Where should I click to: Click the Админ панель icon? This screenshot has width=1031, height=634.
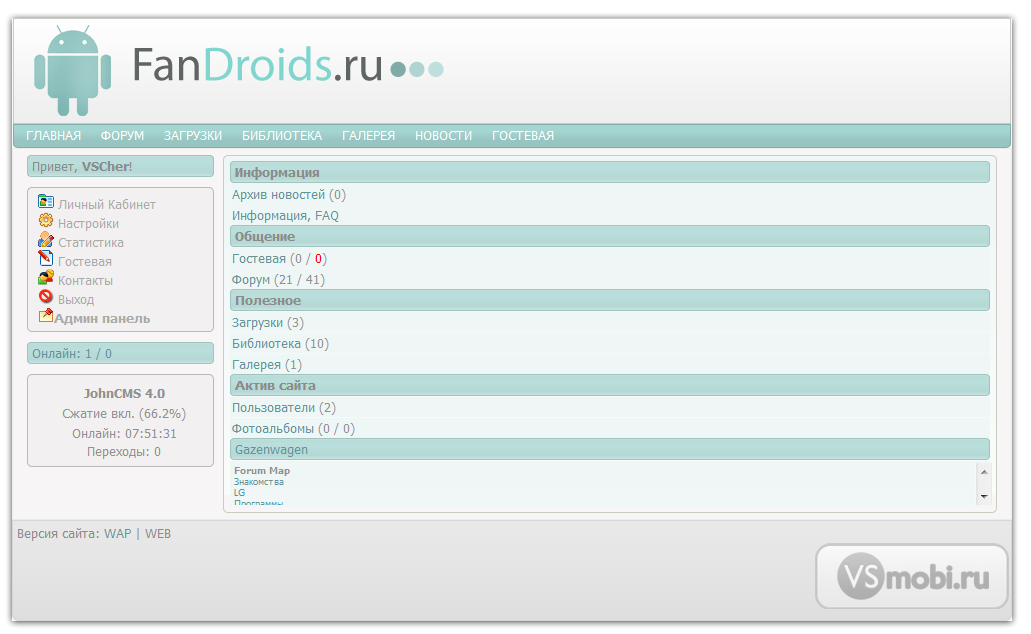tap(45, 315)
